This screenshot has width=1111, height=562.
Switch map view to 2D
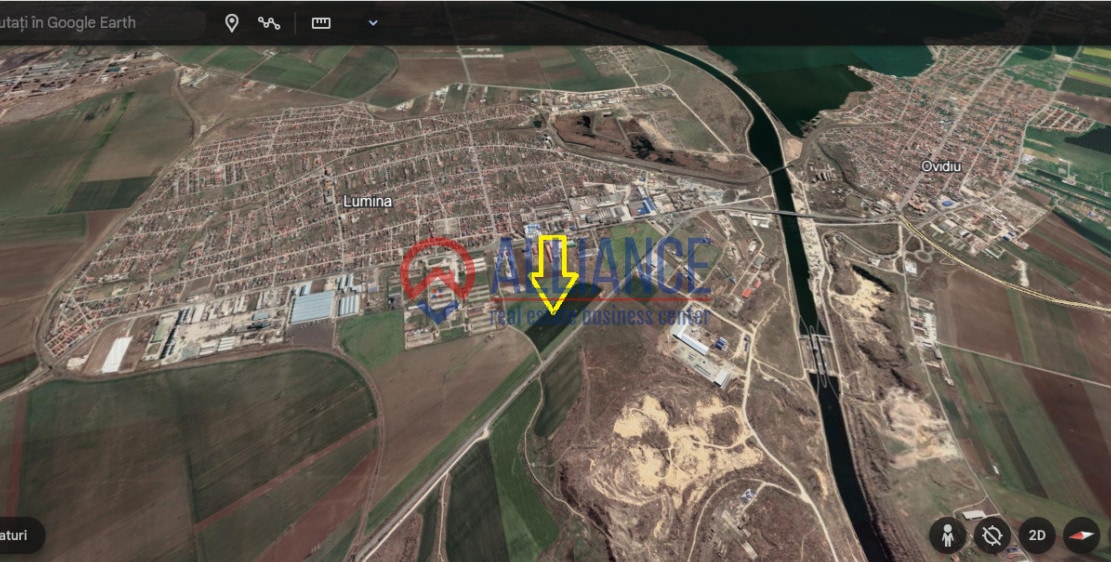click(1037, 535)
